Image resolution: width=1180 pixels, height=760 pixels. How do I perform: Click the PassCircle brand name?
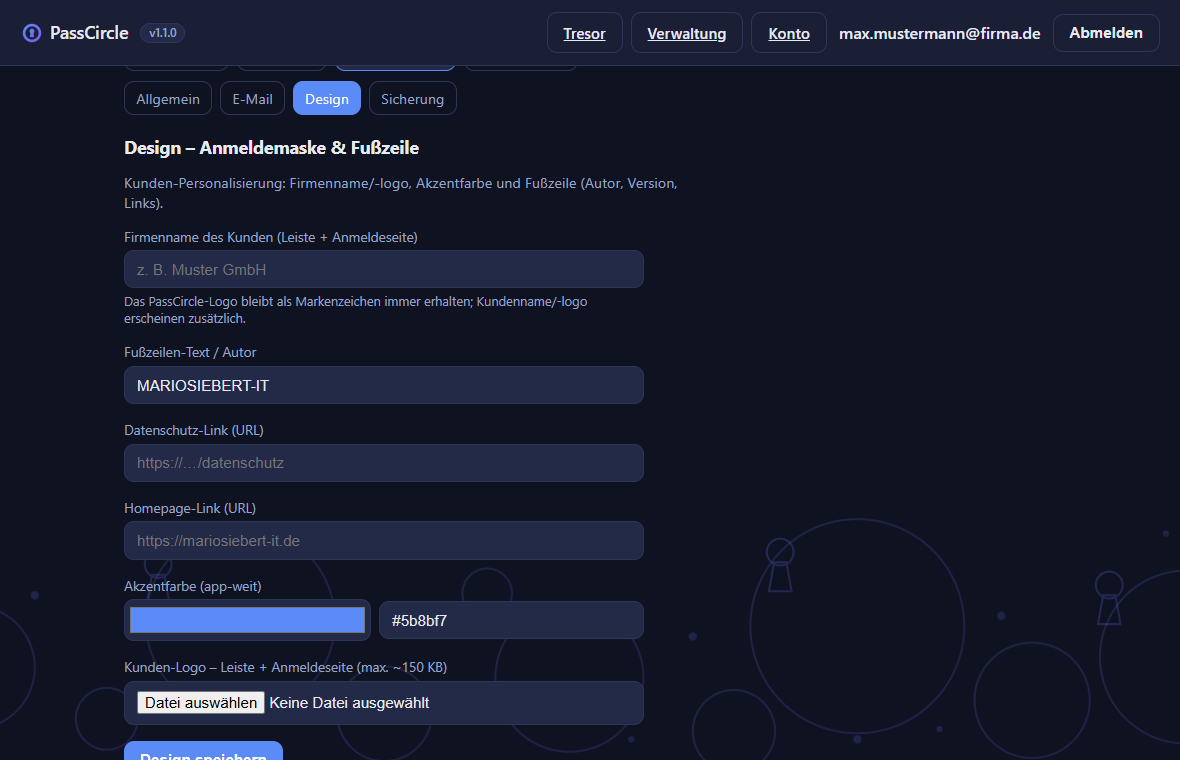[89, 33]
